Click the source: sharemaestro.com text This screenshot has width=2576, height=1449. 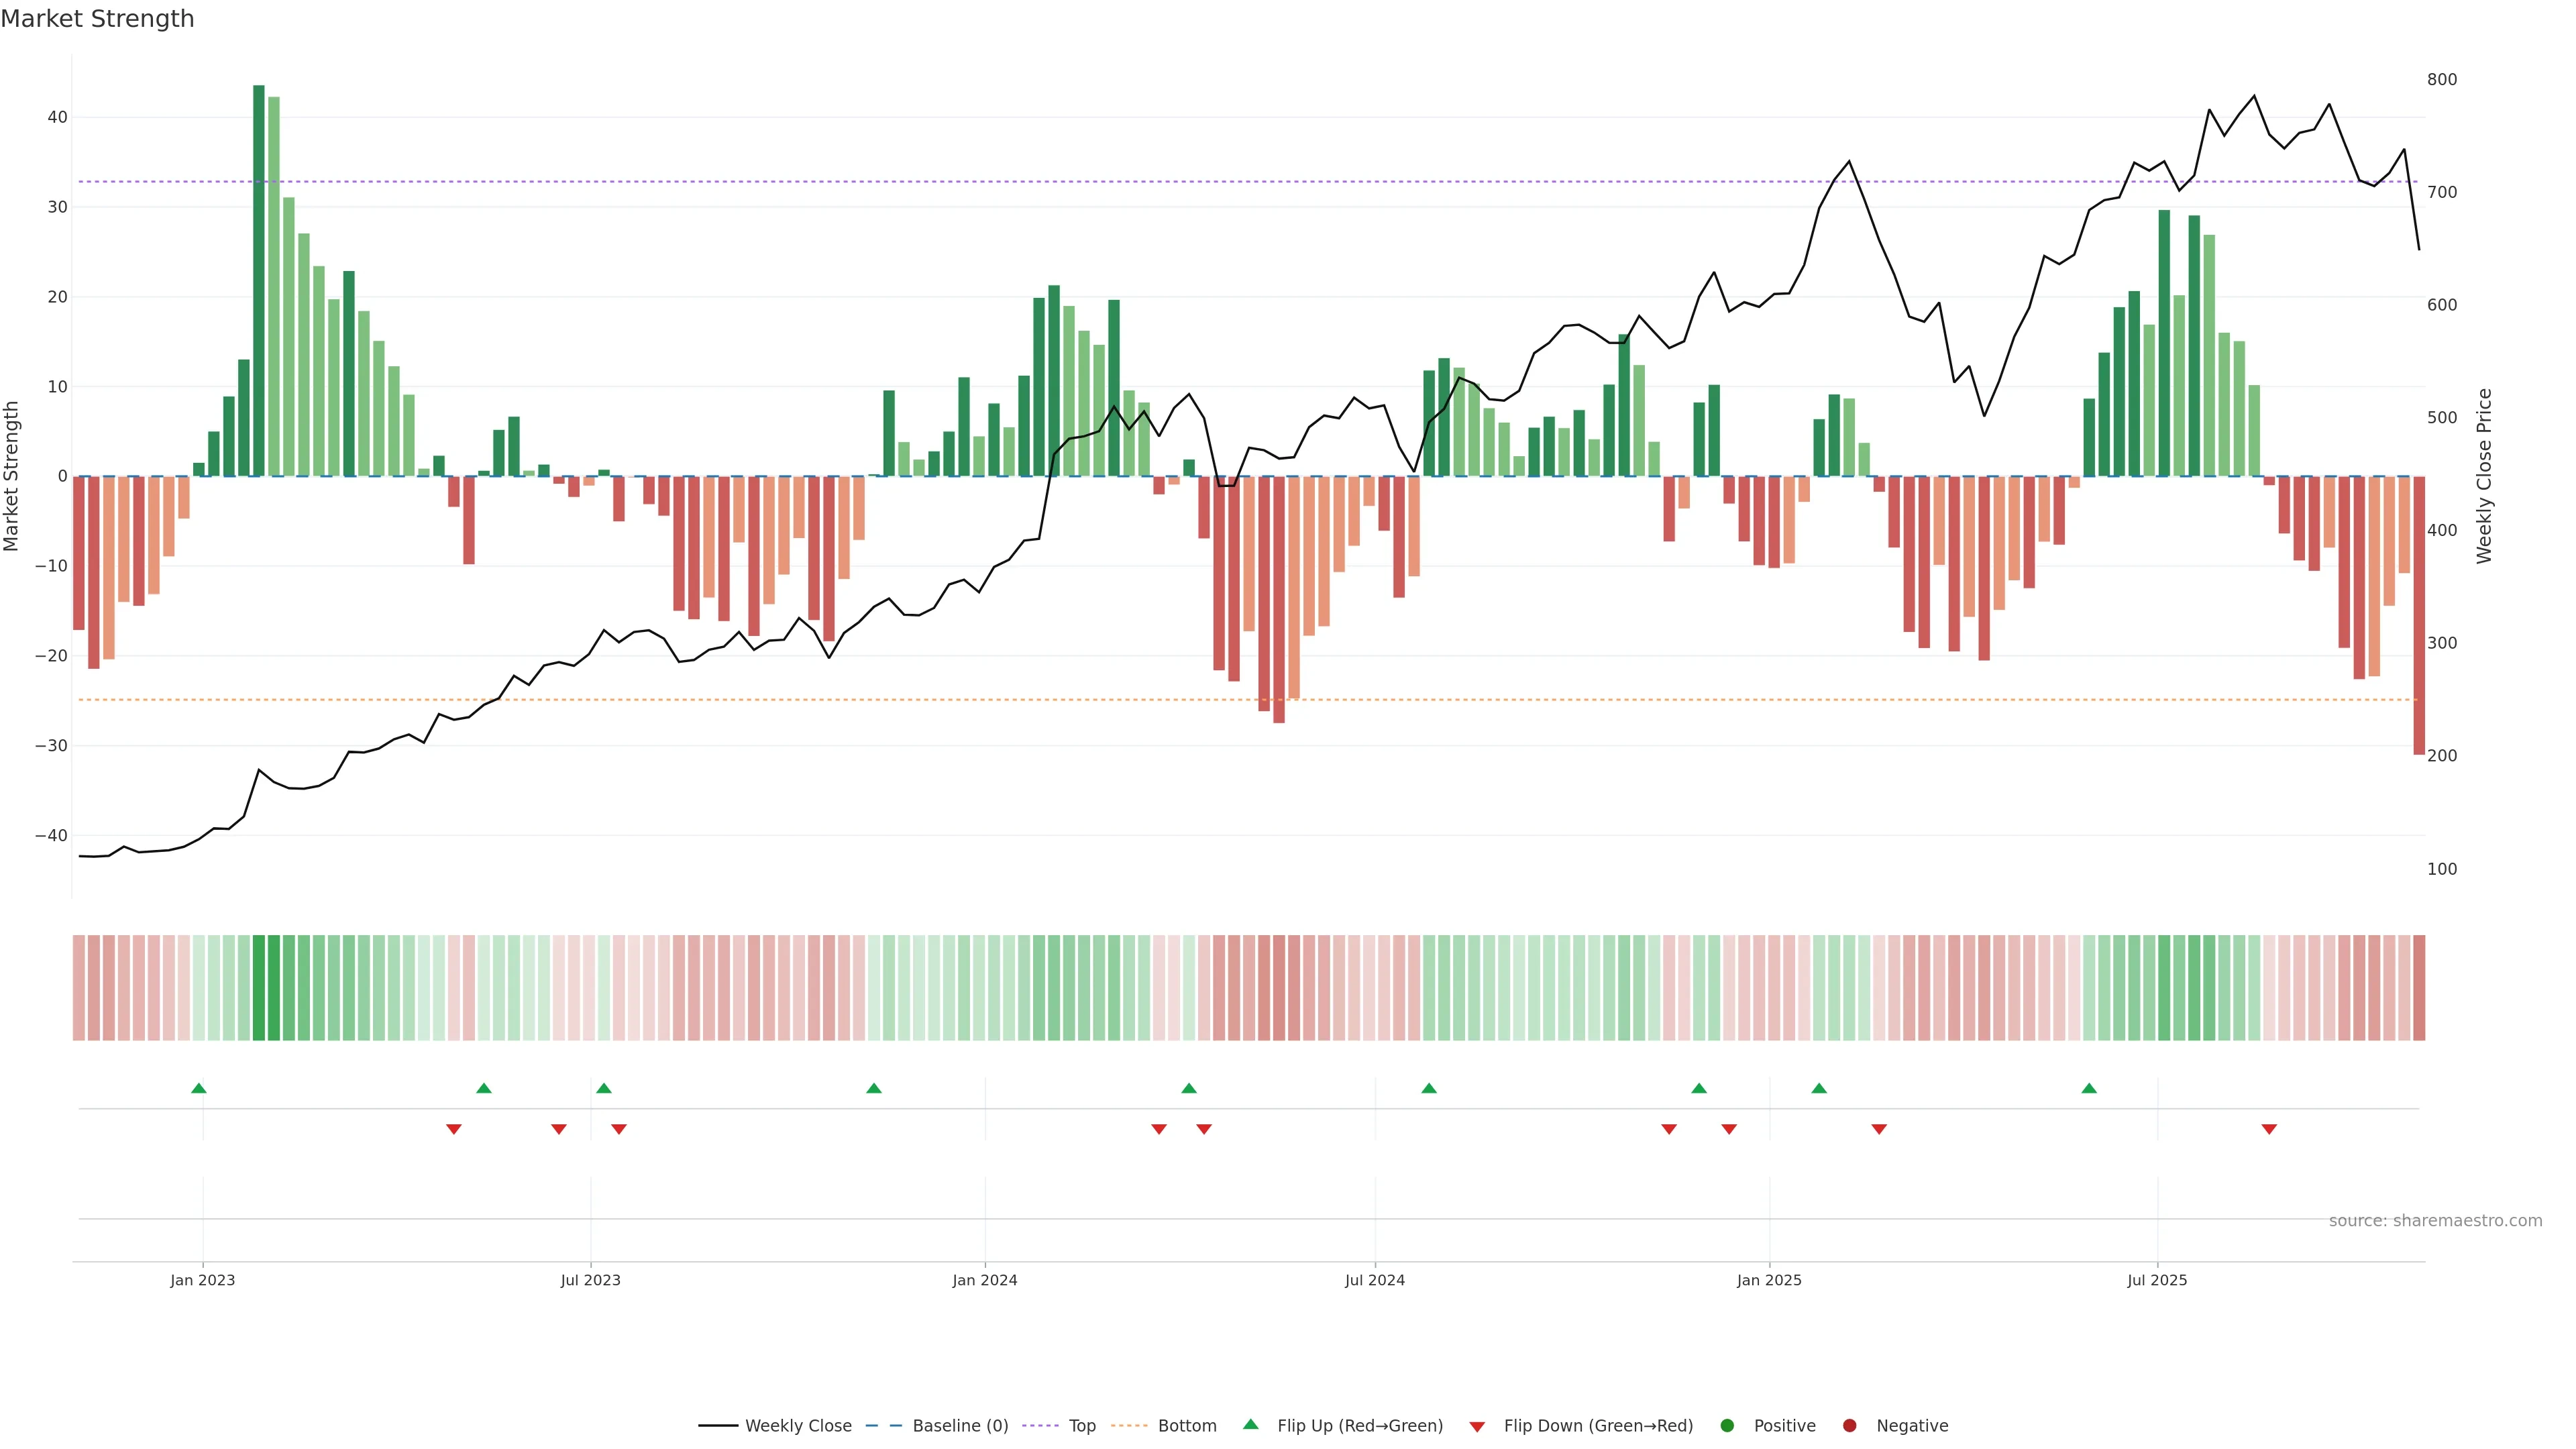click(x=2435, y=1220)
